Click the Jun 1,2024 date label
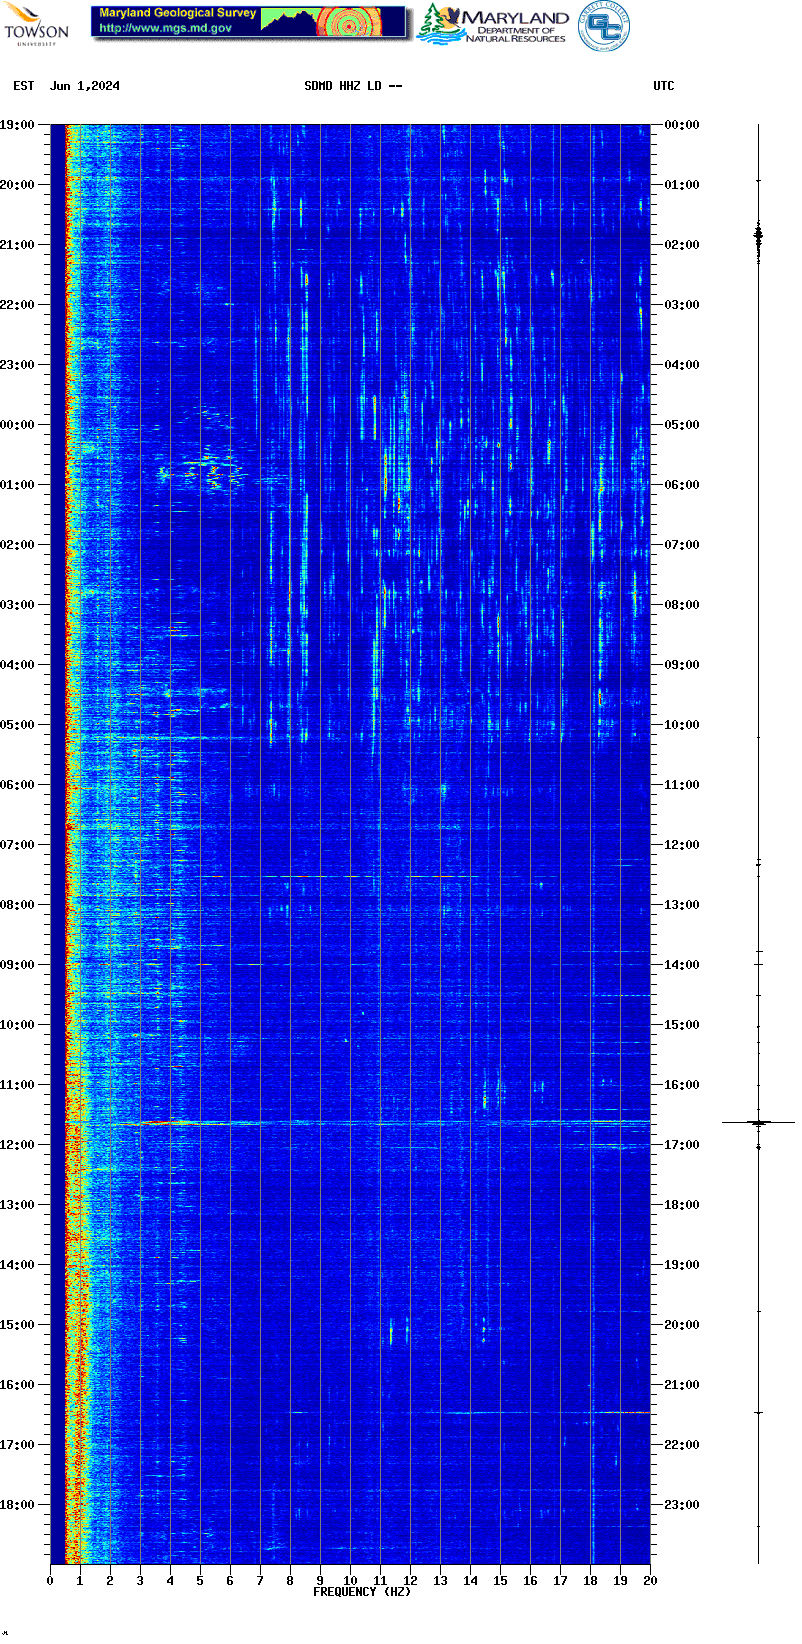The width and height of the screenshot is (802, 1644). (x=85, y=86)
